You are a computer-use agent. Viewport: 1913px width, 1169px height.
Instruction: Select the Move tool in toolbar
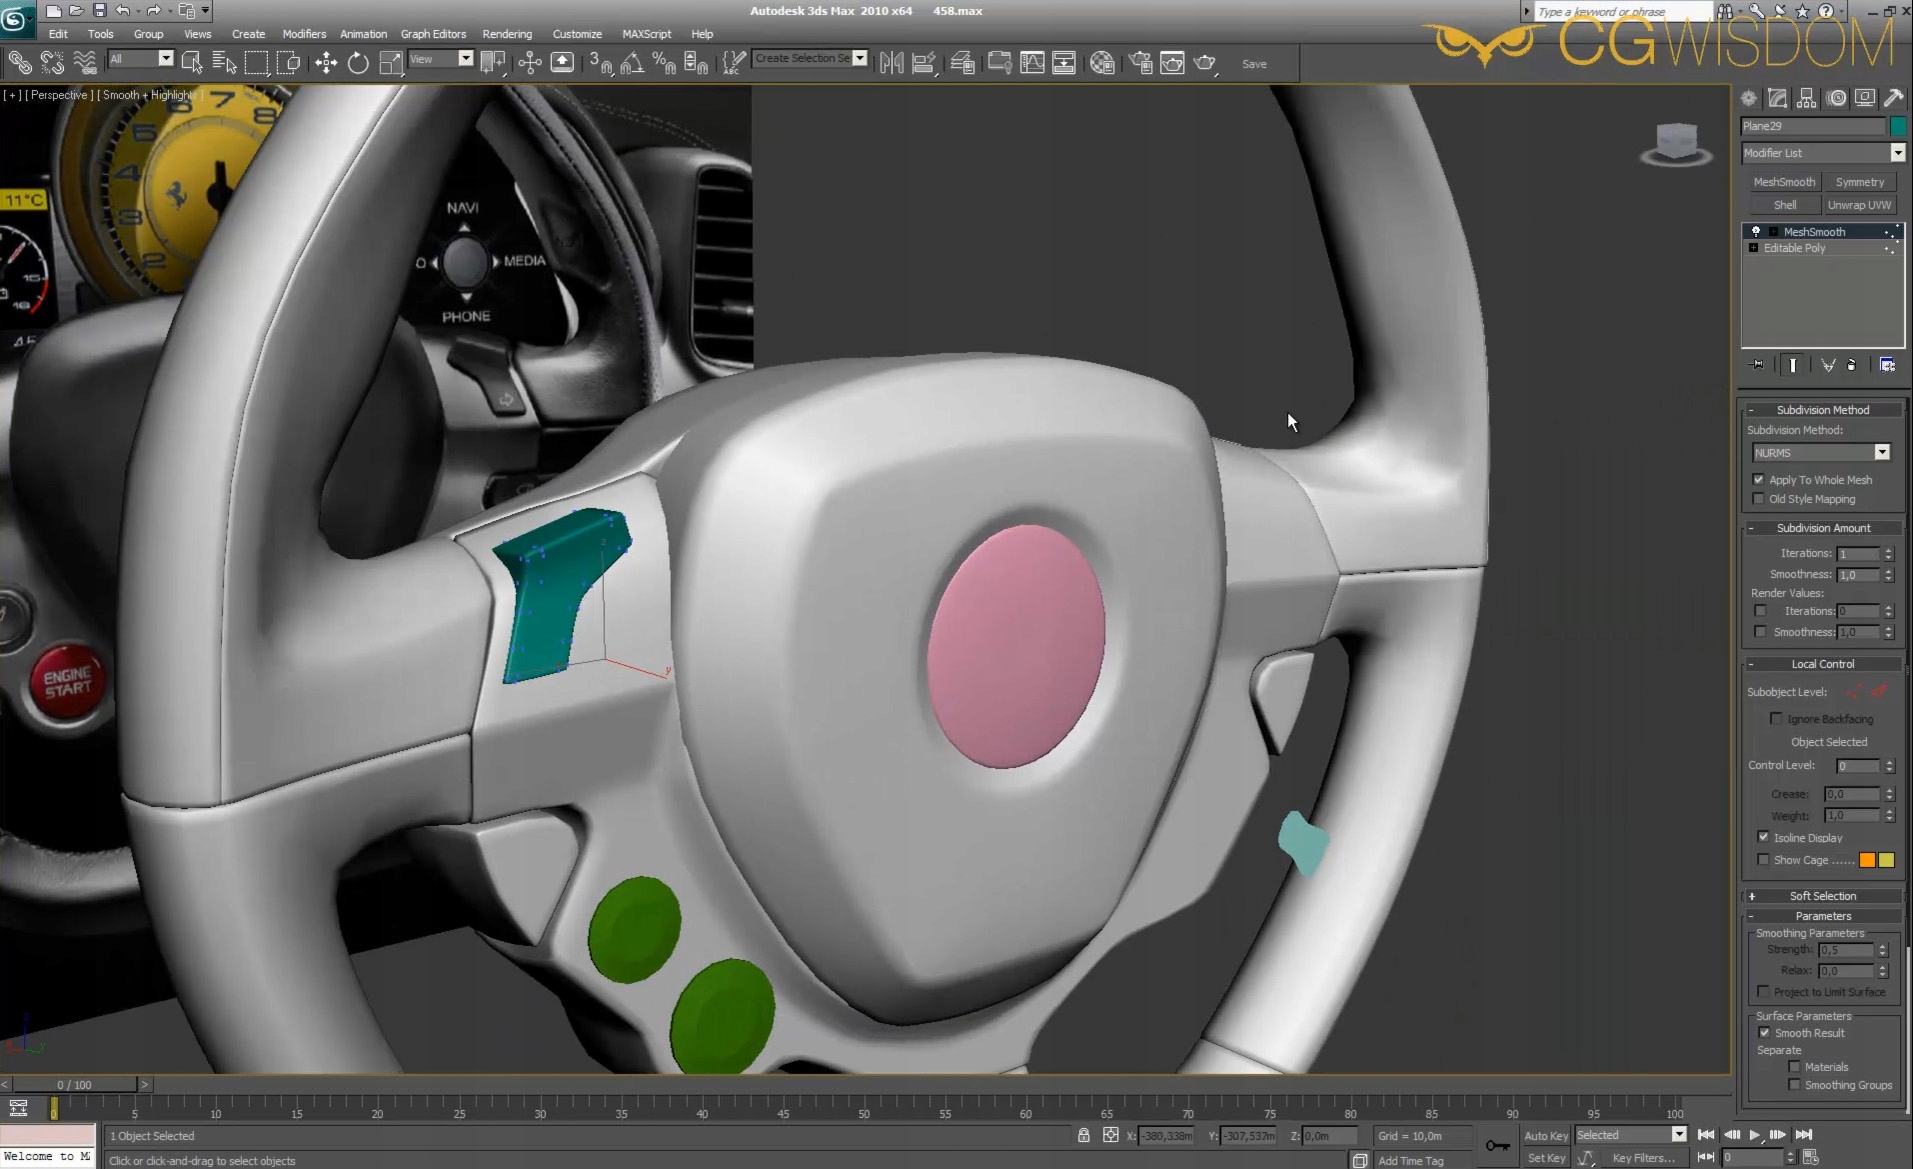(326, 63)
